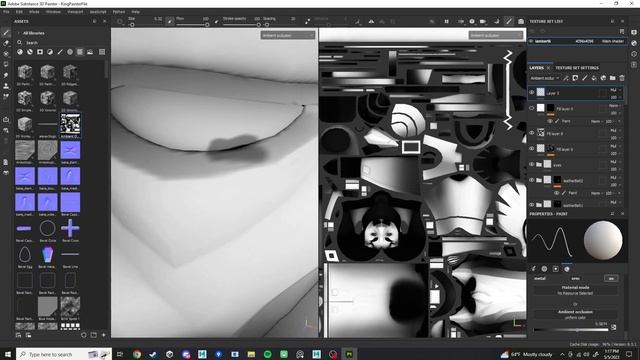Screen dimensions: 640x360
Task: Open first Paint effect blend mode dropdown
Action: click(597, 122)
